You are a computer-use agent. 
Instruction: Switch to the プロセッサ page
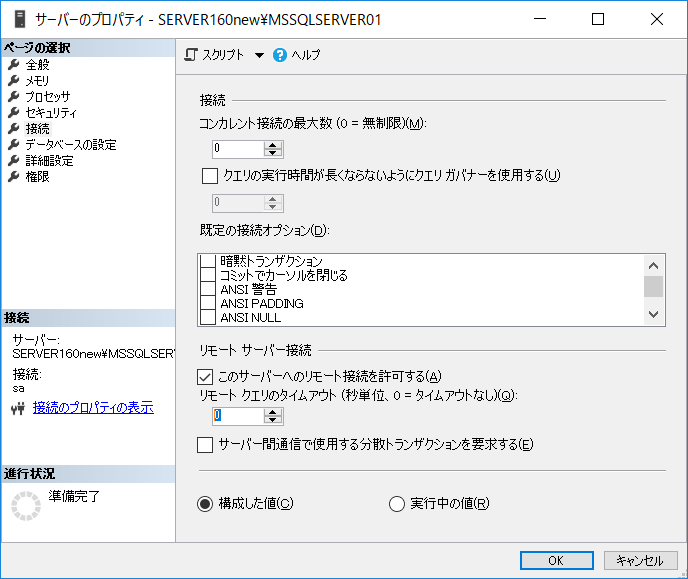click(47, 96)
